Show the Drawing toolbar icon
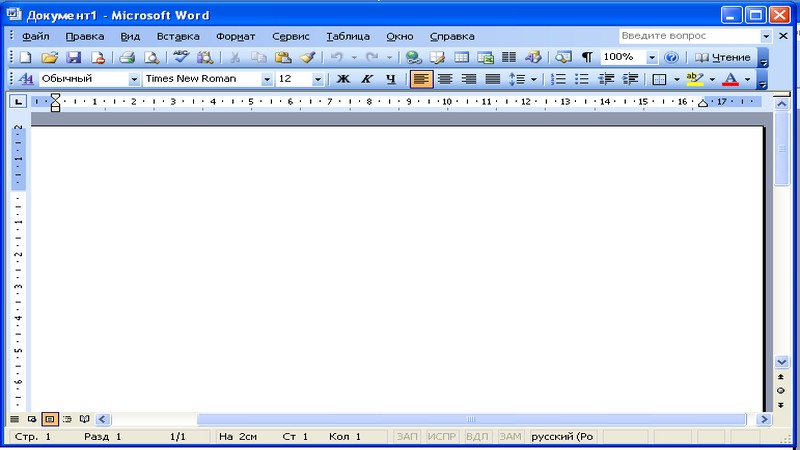 pos(533,57)
